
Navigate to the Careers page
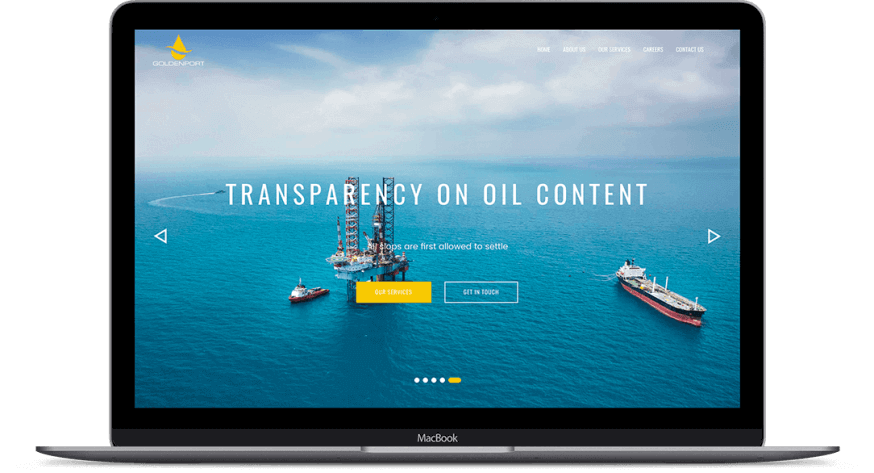(x=653, y=49)
